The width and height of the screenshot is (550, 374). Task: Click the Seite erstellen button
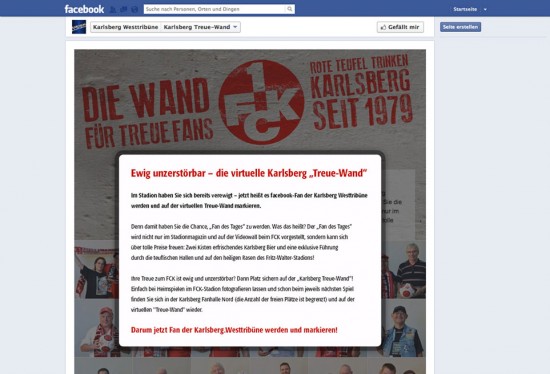click(460, 27)
